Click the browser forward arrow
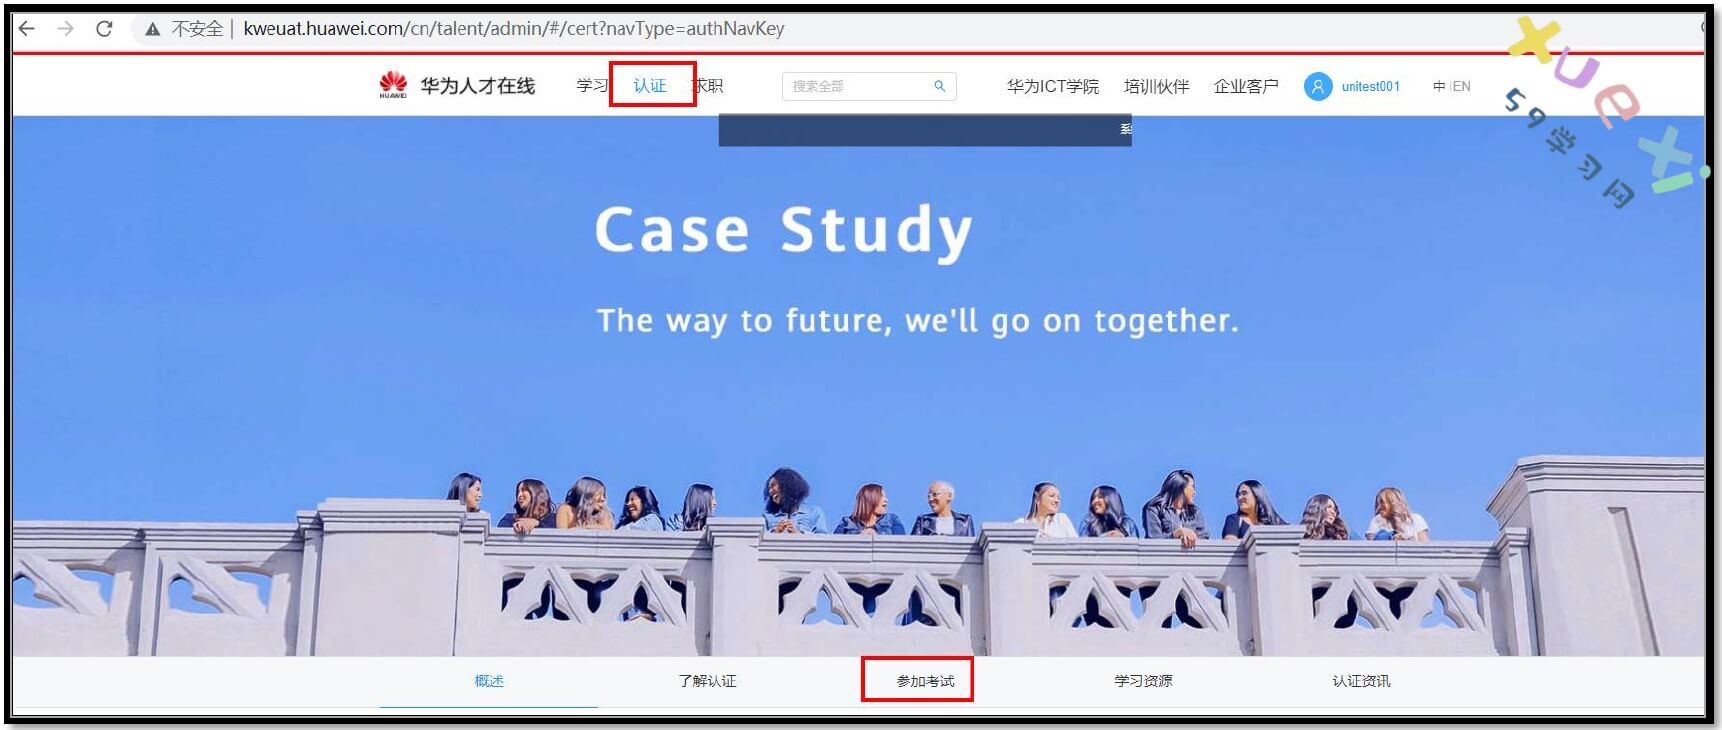This screenshot has height=730, width=1722. tap(65, 29)
